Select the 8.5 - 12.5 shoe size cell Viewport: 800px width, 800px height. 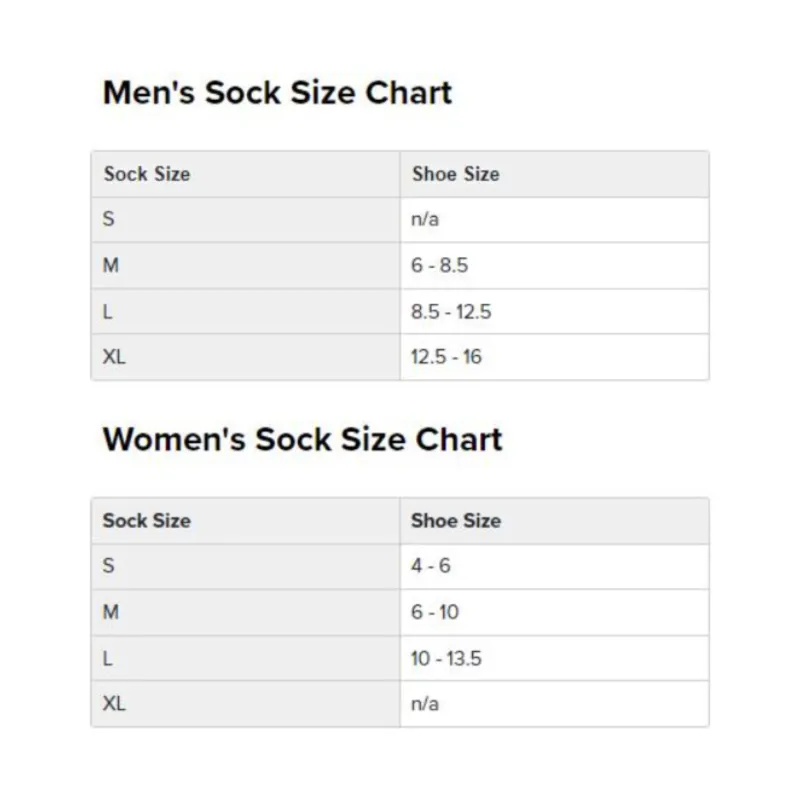451,311
